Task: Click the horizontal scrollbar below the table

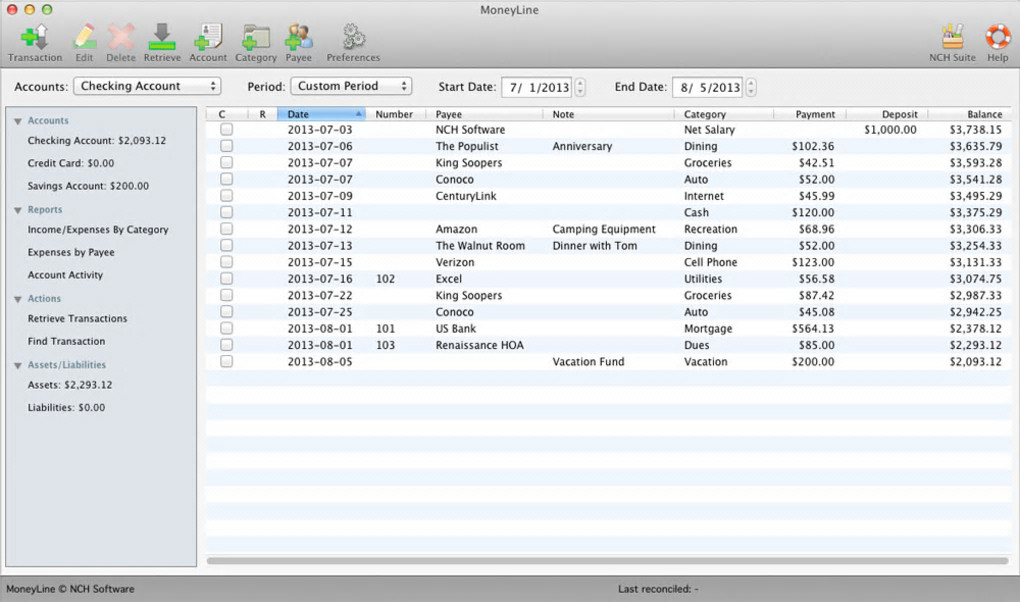Action: point(607,561)
